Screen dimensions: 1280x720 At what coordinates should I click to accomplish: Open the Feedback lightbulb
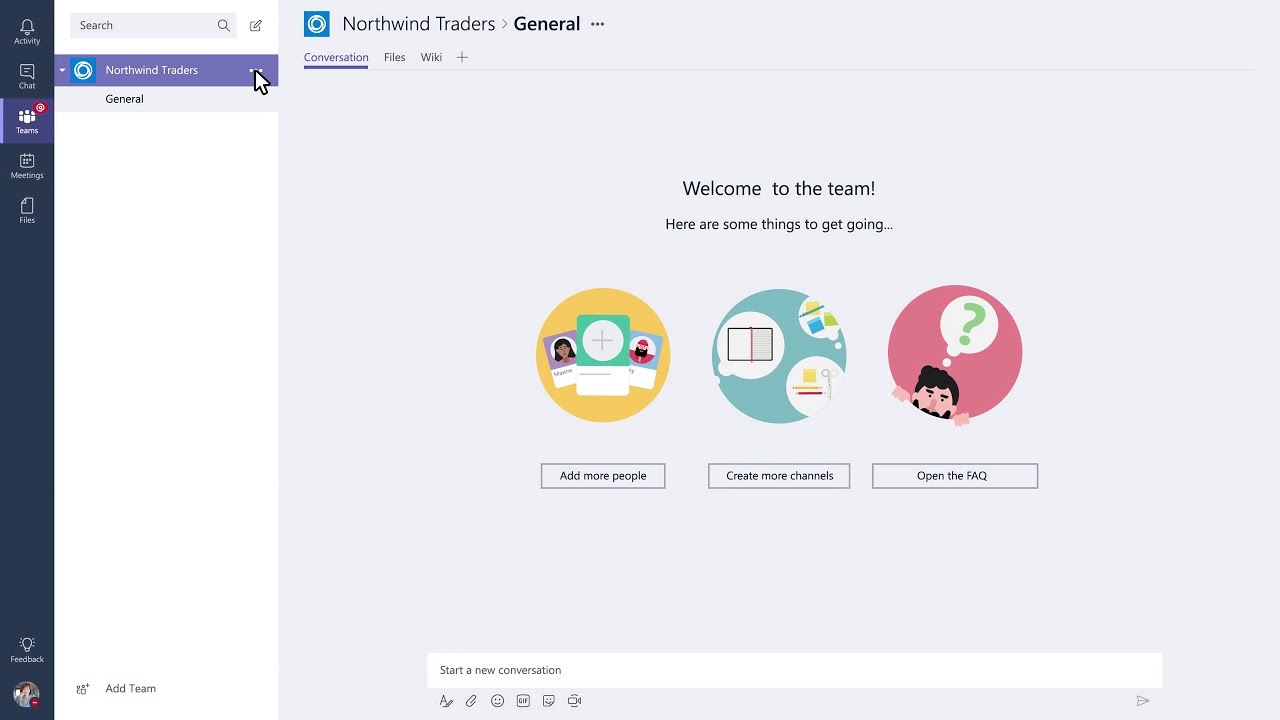click(x=27, y=649)
